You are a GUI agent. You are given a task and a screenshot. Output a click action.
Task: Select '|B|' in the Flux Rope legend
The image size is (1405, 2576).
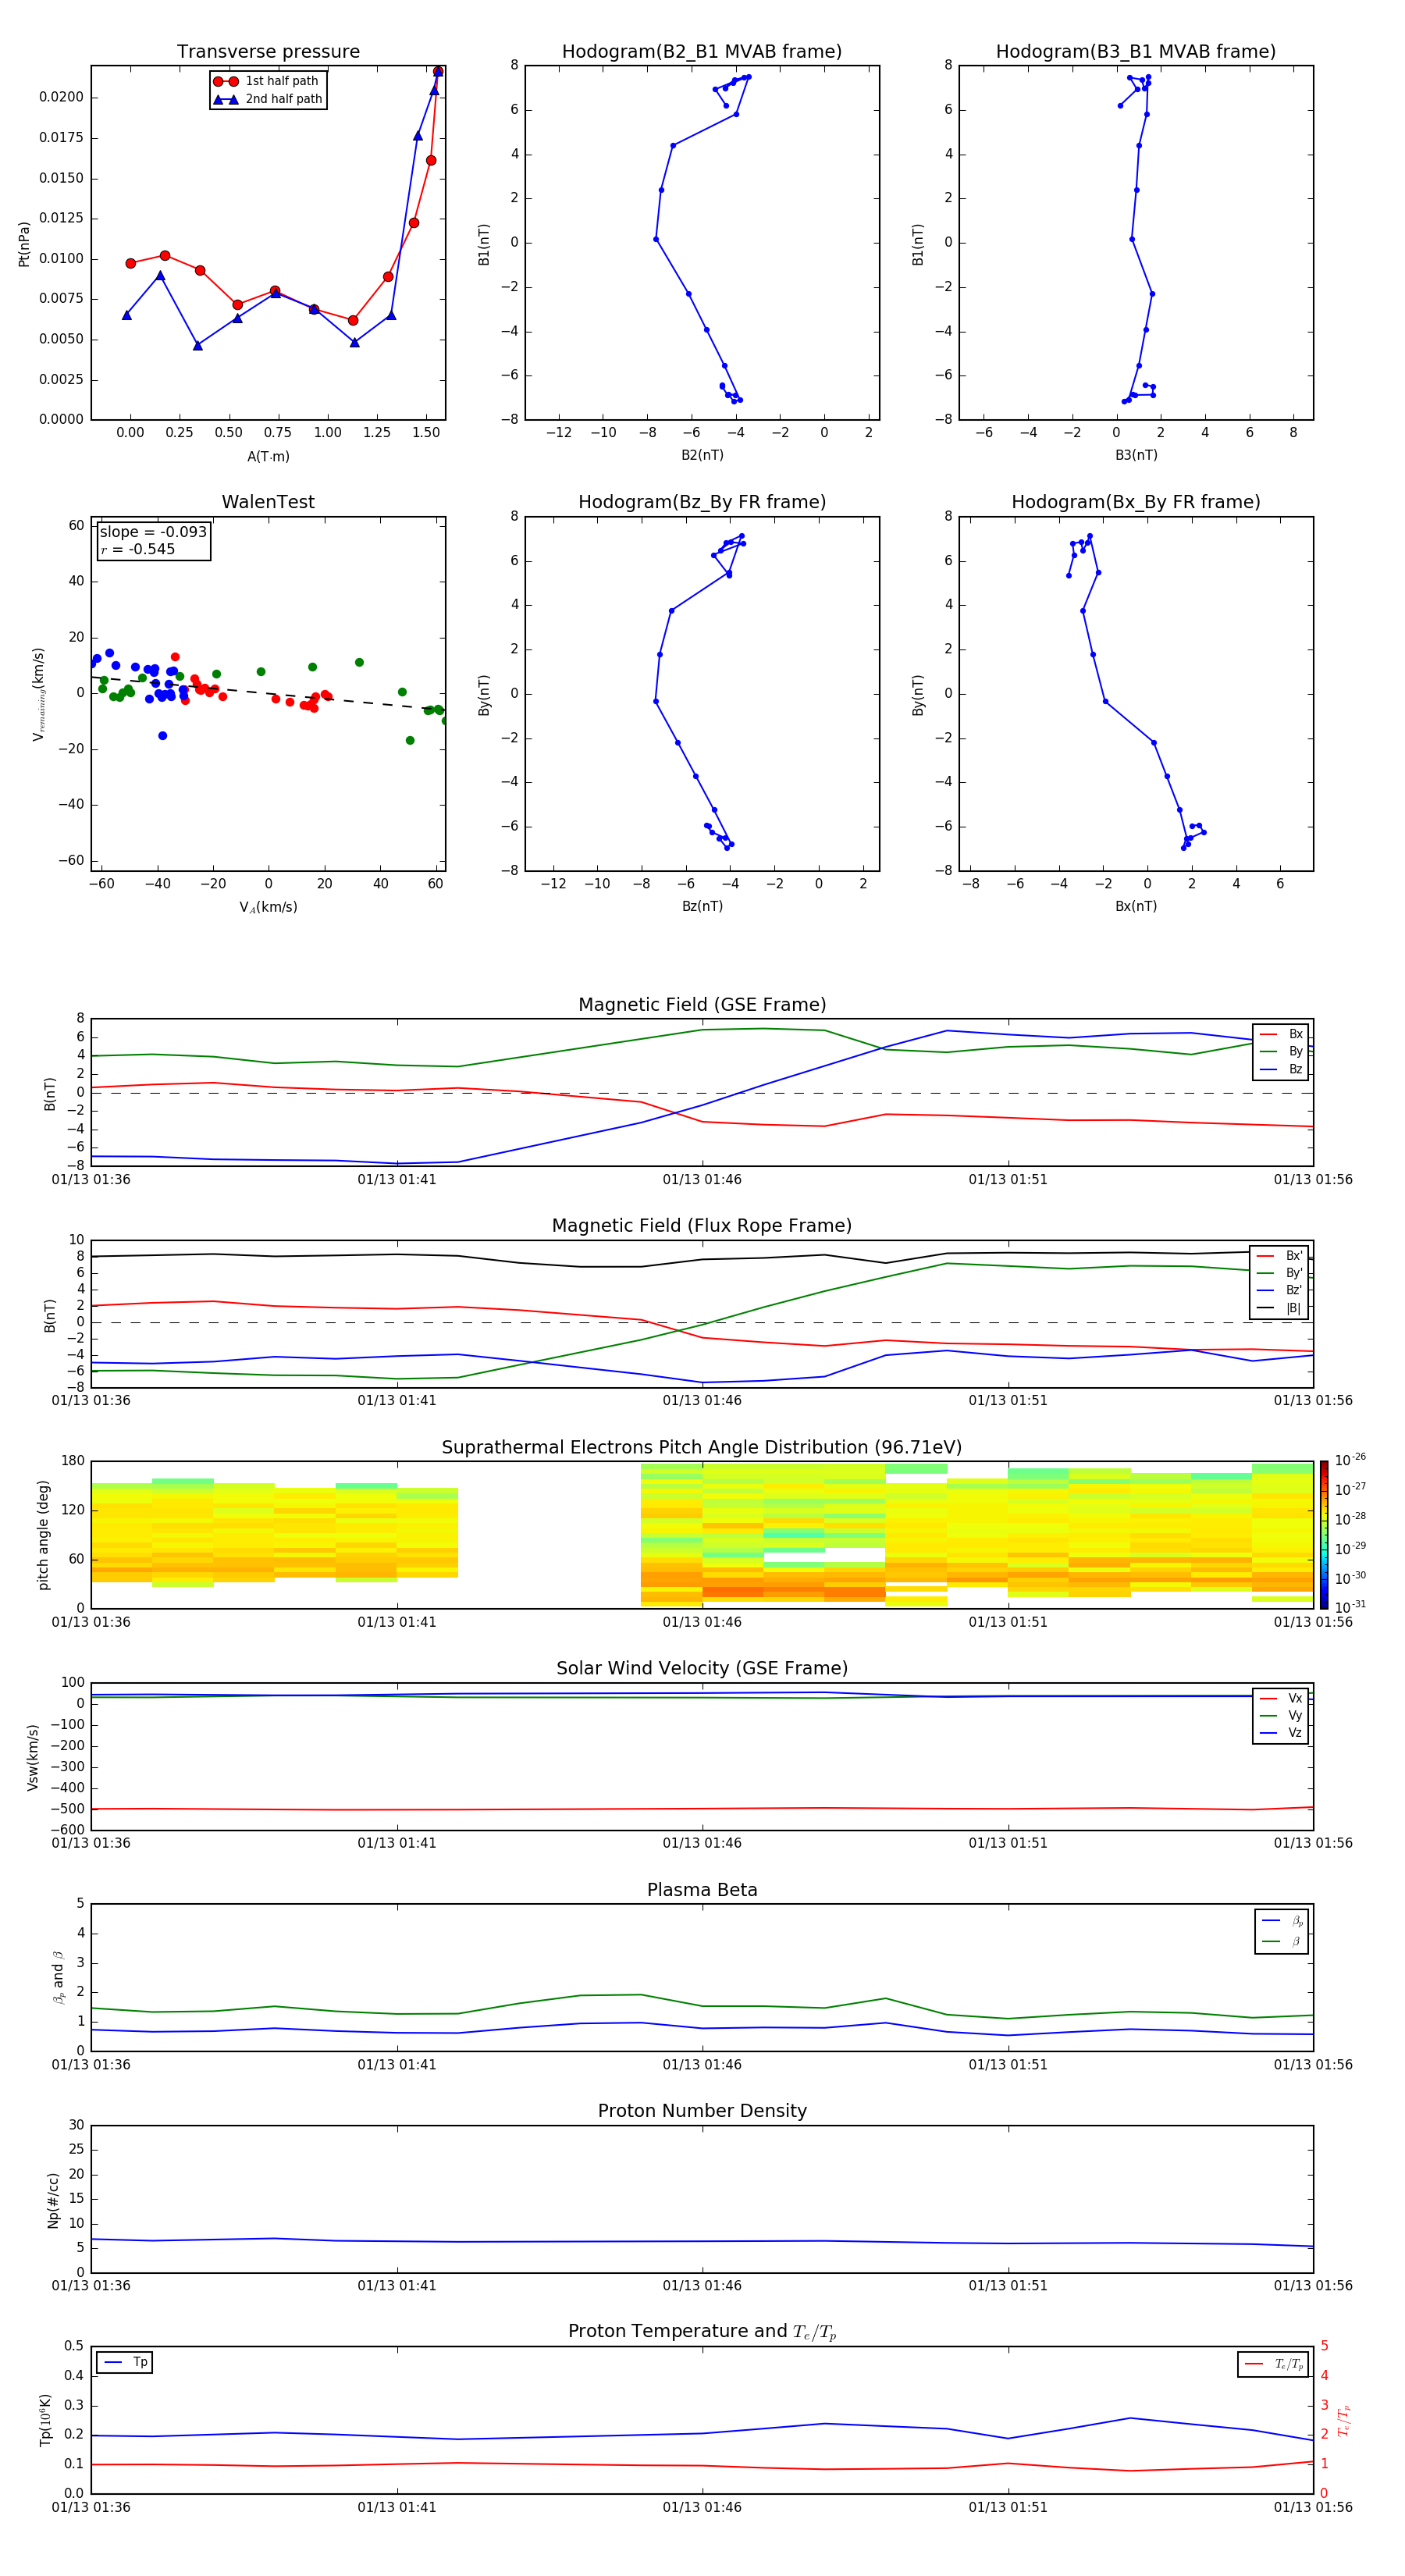[1280, 1308]
